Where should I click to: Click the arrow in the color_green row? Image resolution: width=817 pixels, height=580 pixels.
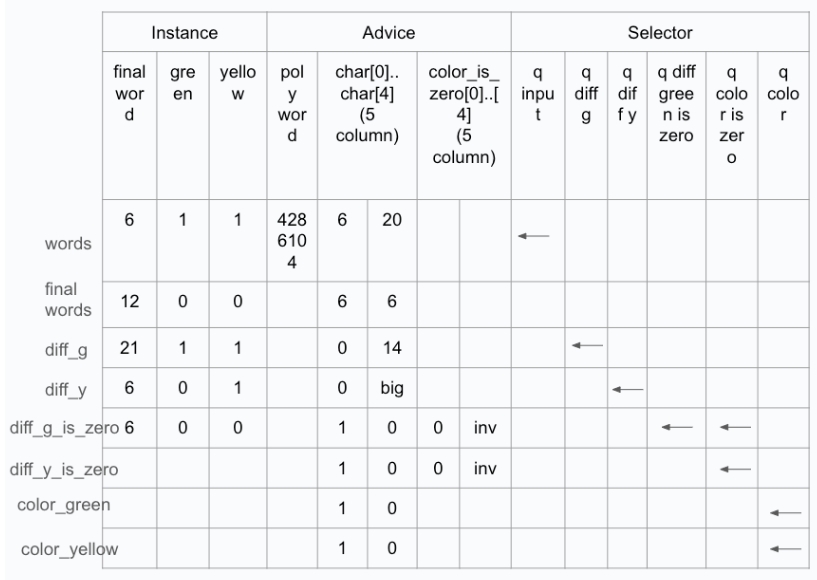(x=785, y=513)
